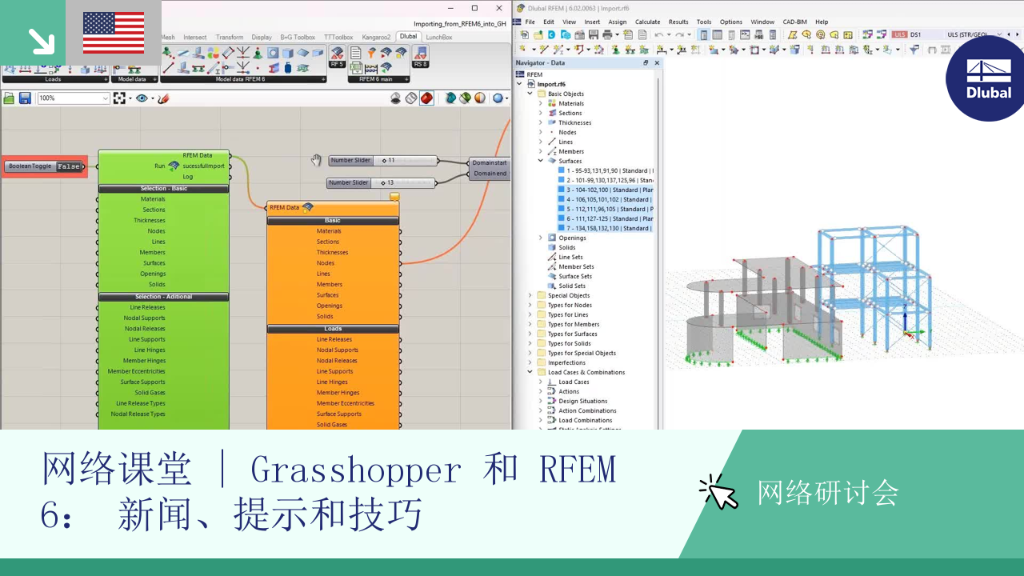Click the print icon in RFEM toolbar

[607, 35]
